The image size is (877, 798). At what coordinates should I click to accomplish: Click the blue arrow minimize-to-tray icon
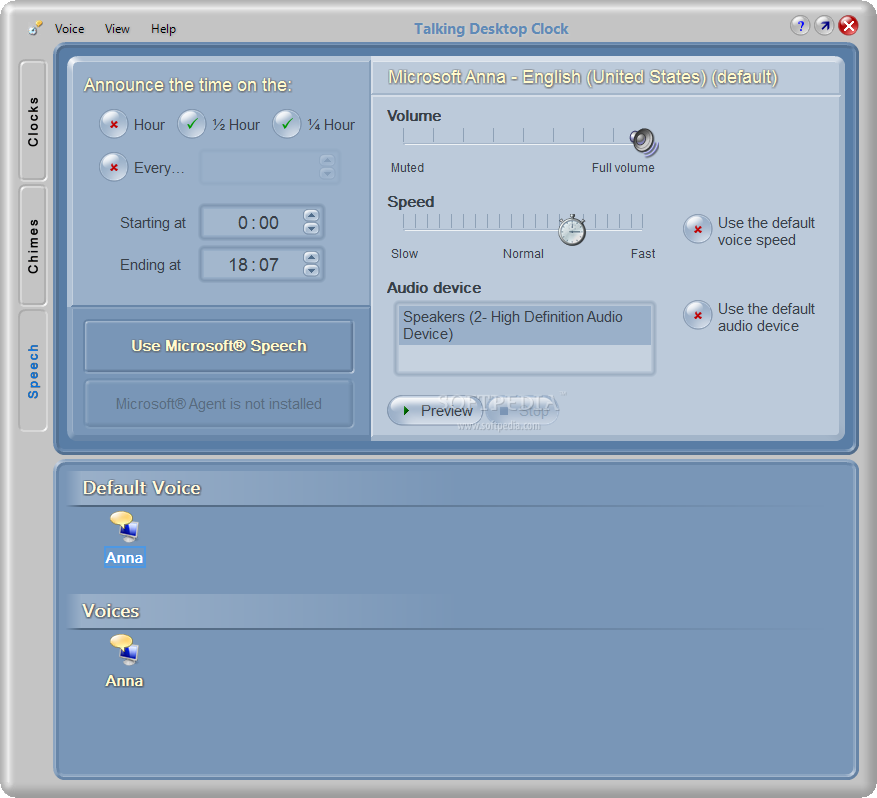point(824,25)
